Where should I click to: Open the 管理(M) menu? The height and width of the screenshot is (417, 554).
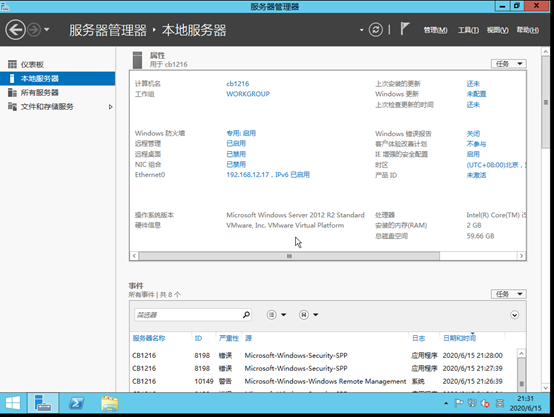[x=435, y=30]
